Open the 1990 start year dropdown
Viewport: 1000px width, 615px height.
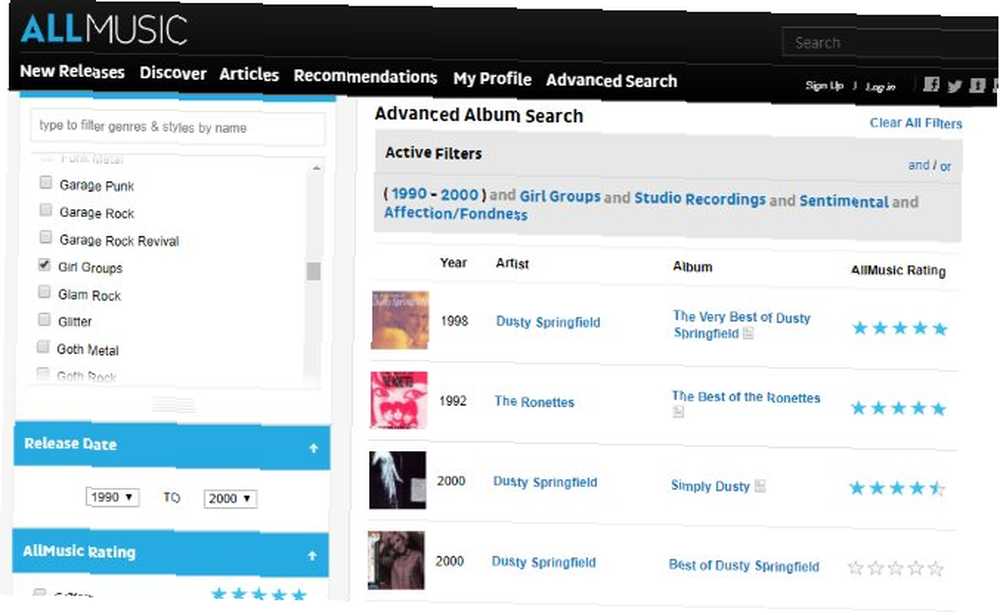click(112, 497)
